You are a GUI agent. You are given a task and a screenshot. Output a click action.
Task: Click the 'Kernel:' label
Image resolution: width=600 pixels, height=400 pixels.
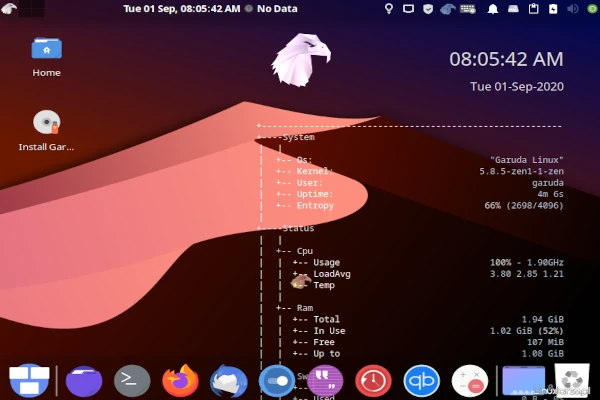[315, 171]
